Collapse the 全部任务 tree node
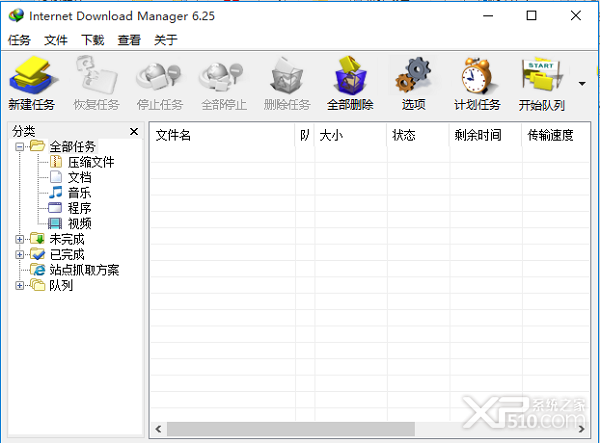Image resolution: width=600 pixels, height=443 pixels. [x=20, y=147]
